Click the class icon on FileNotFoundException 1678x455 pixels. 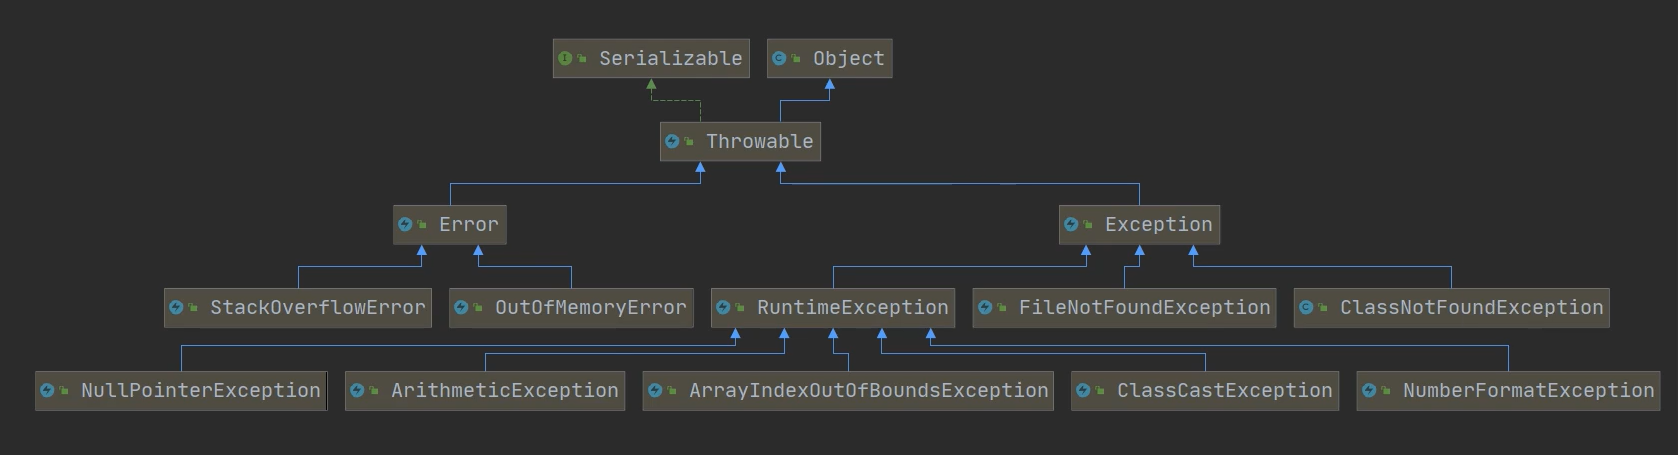click(x=985, y=307)
